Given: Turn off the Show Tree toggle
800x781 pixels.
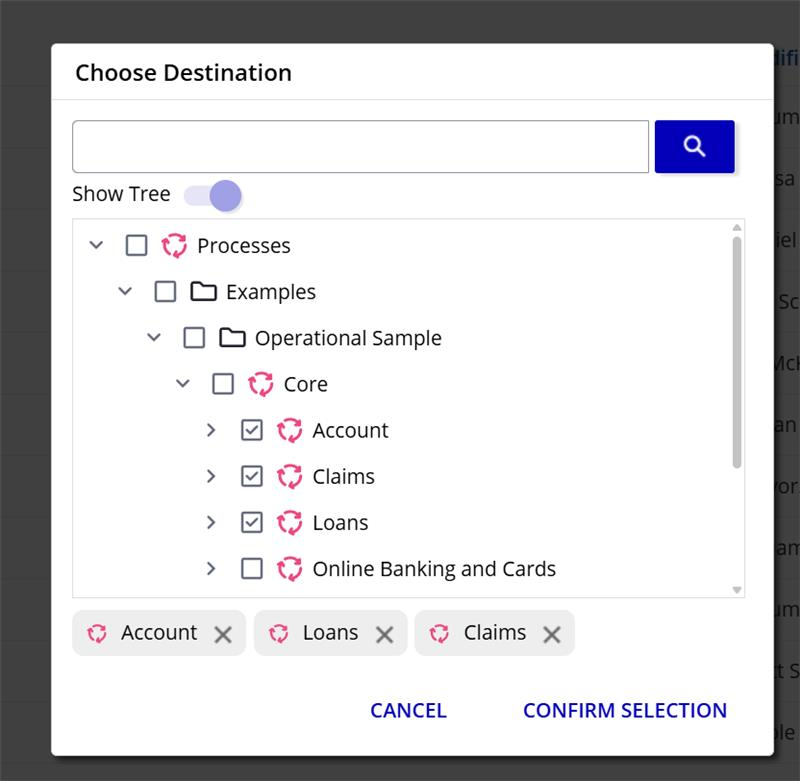Looking at the screenshot, I should 214,195.
